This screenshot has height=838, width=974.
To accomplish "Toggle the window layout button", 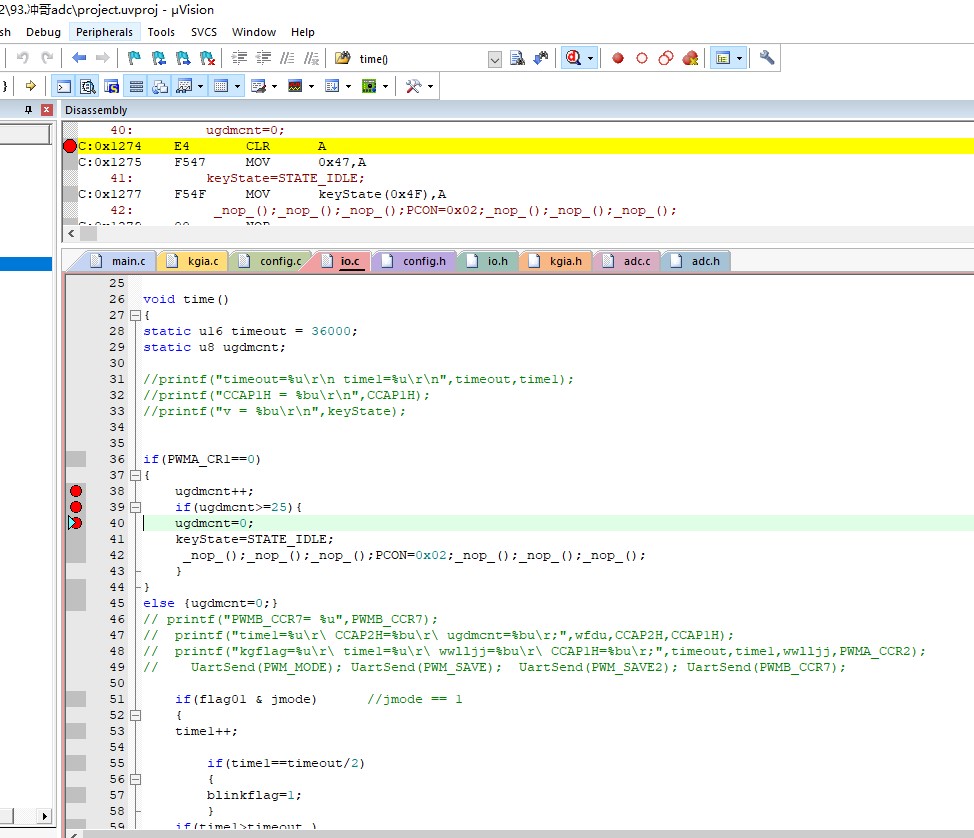I will [722, 58].
